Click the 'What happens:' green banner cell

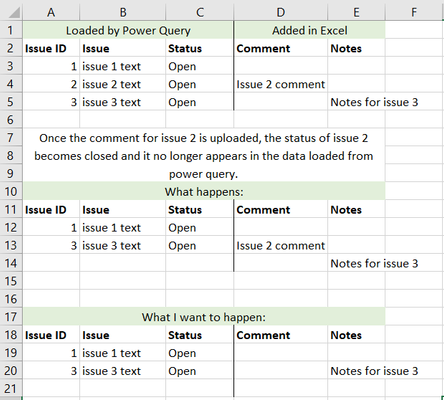point(204,192)
